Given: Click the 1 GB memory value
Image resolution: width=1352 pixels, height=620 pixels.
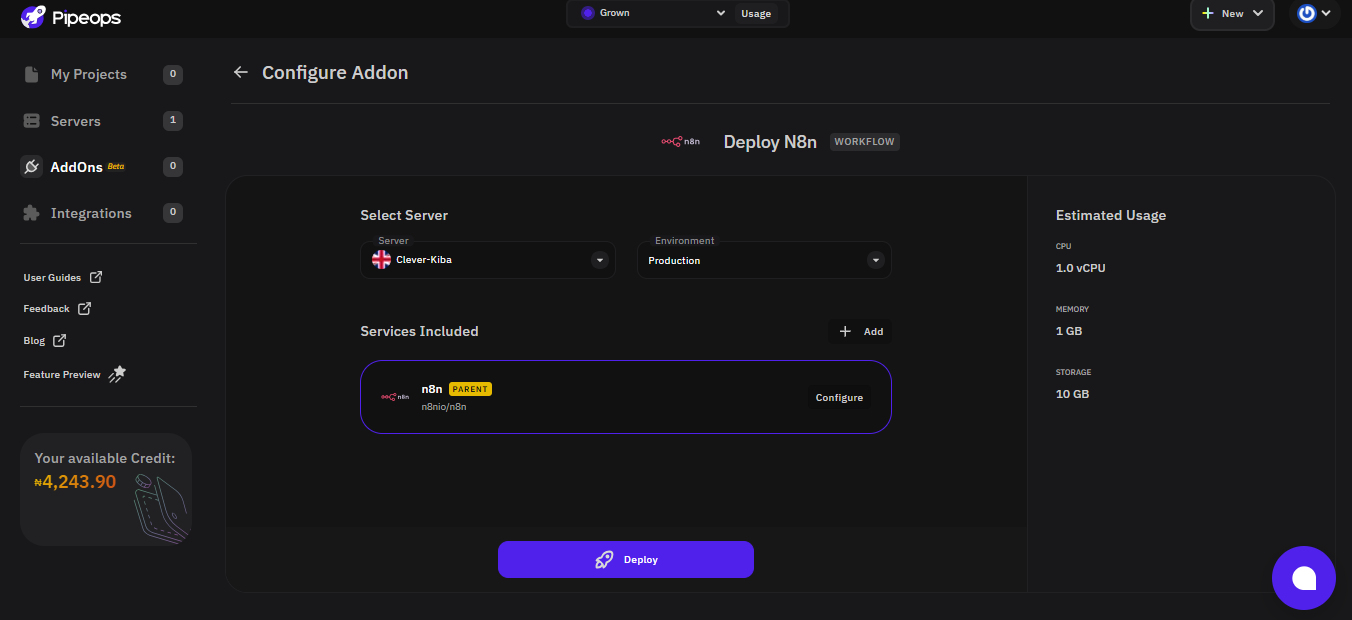Looking at the screenshot, I should click(1069, 331).
